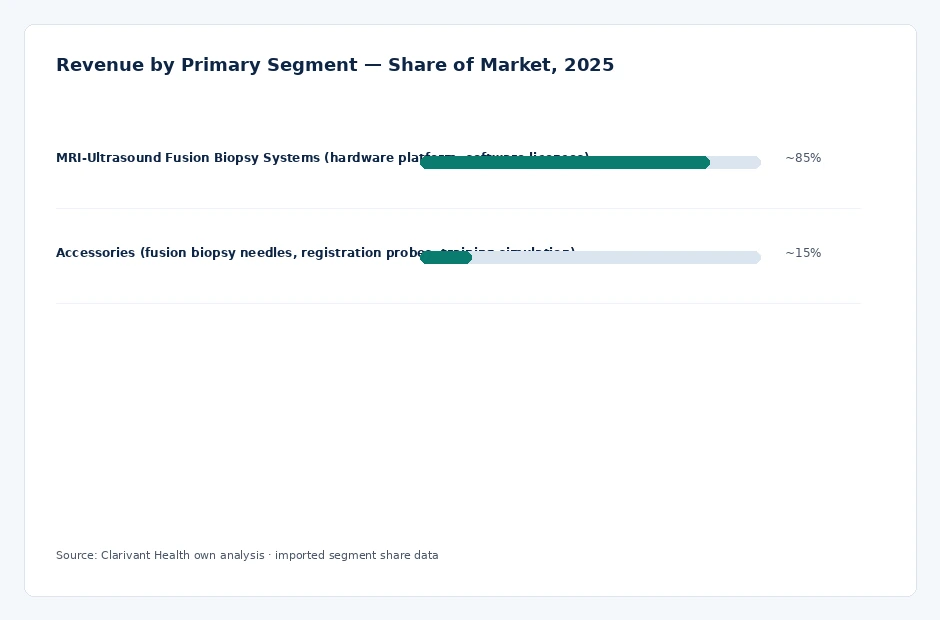Click the gray unfilled end of the 85% bar
The image size is (940, 620).
[x=736, y=162]
